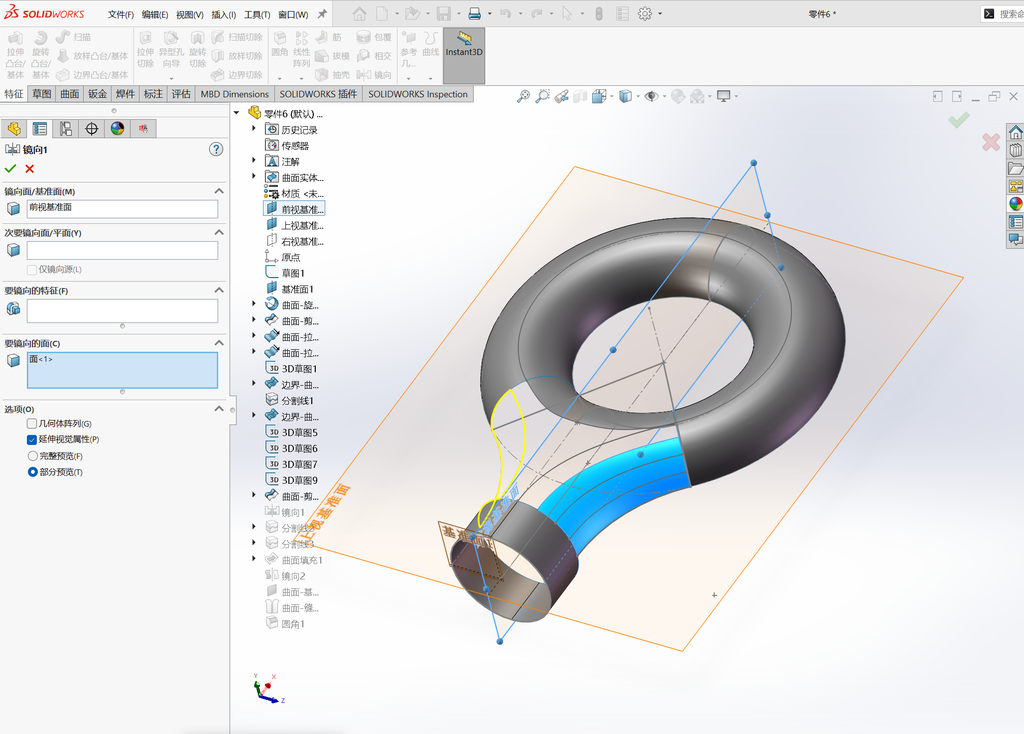Collapse the 要镜向的特征 section
Screen dimensions: 1024x734
[x=219, y=290]
